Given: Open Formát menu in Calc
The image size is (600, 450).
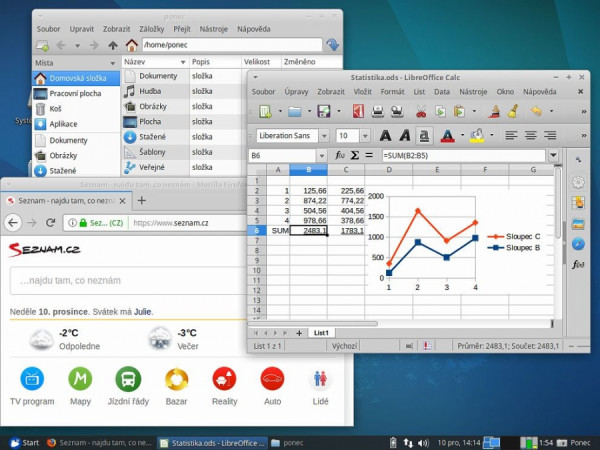Looking at the screenshot, I should 392,92.
